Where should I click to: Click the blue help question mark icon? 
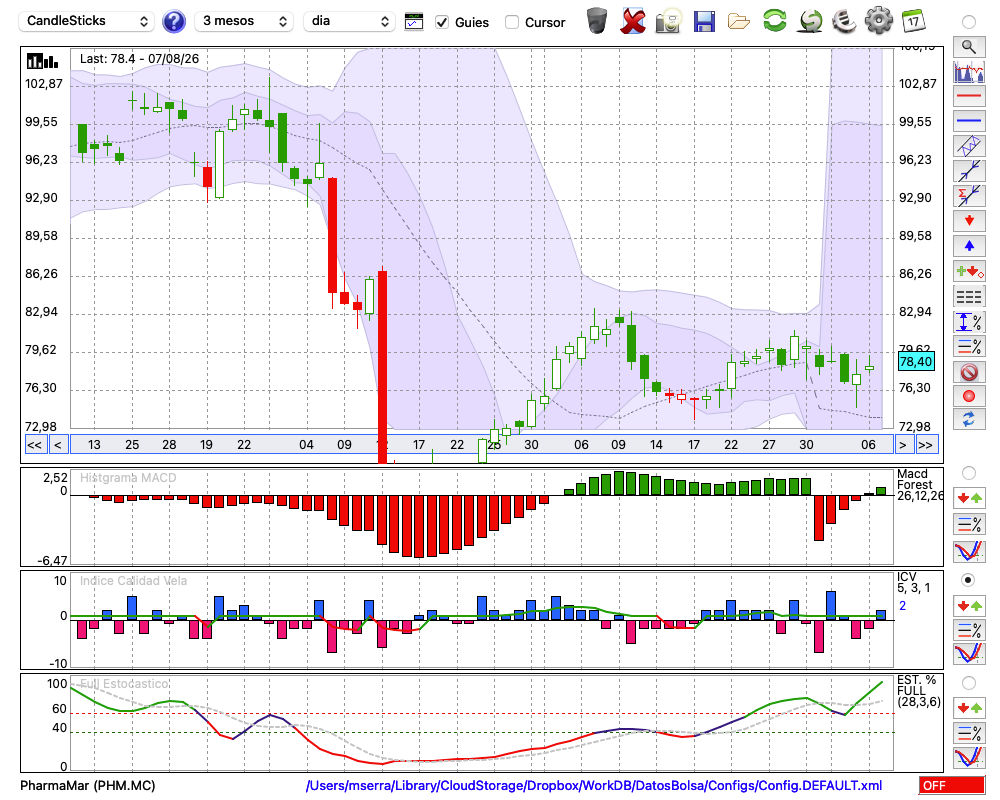tap(173, 22)
